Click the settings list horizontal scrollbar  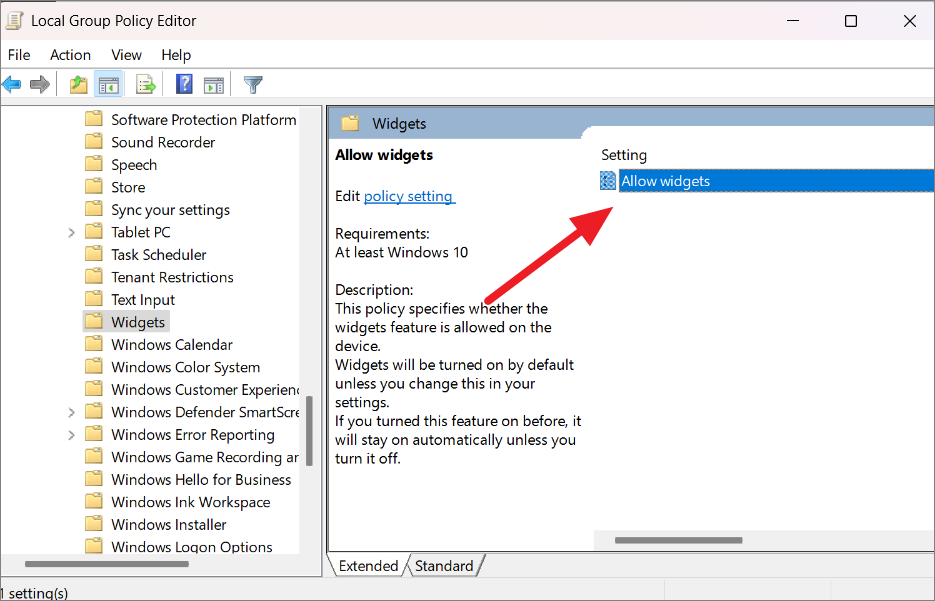tap(679, 541)
